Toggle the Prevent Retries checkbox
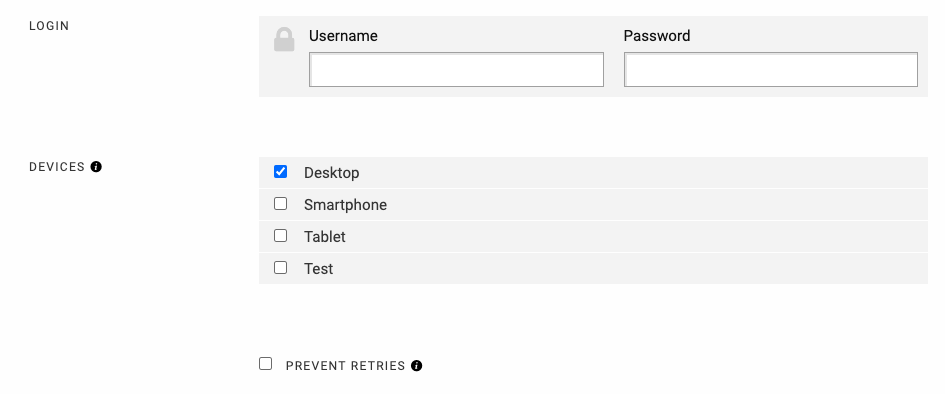Screen dimensions: 945x394 [x=265, y=364]
